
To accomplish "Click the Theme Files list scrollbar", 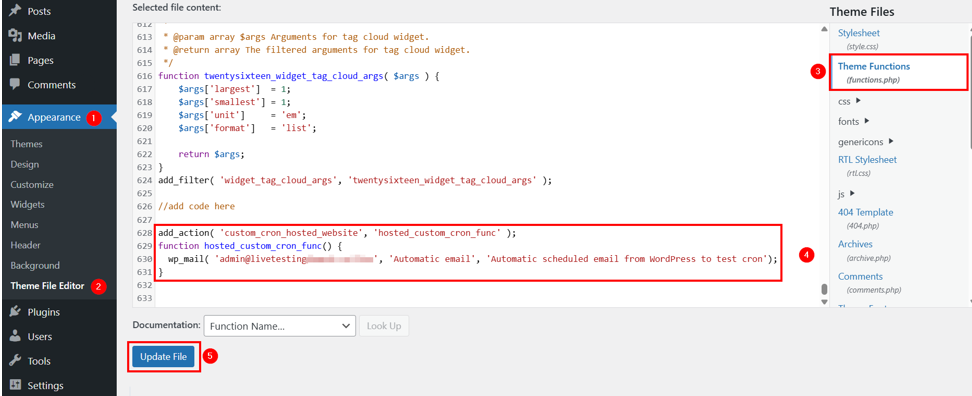I will coord(970,93).
